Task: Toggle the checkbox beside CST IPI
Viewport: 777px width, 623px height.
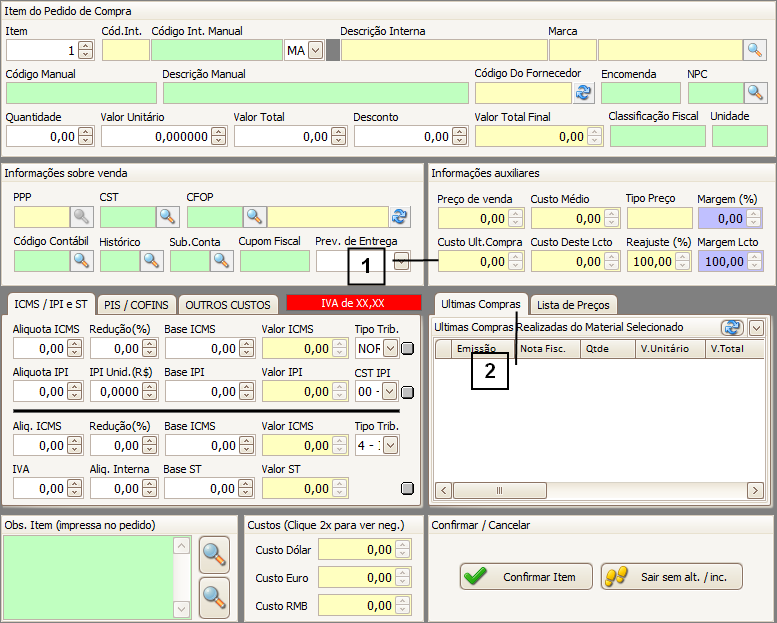Action: 407,393
